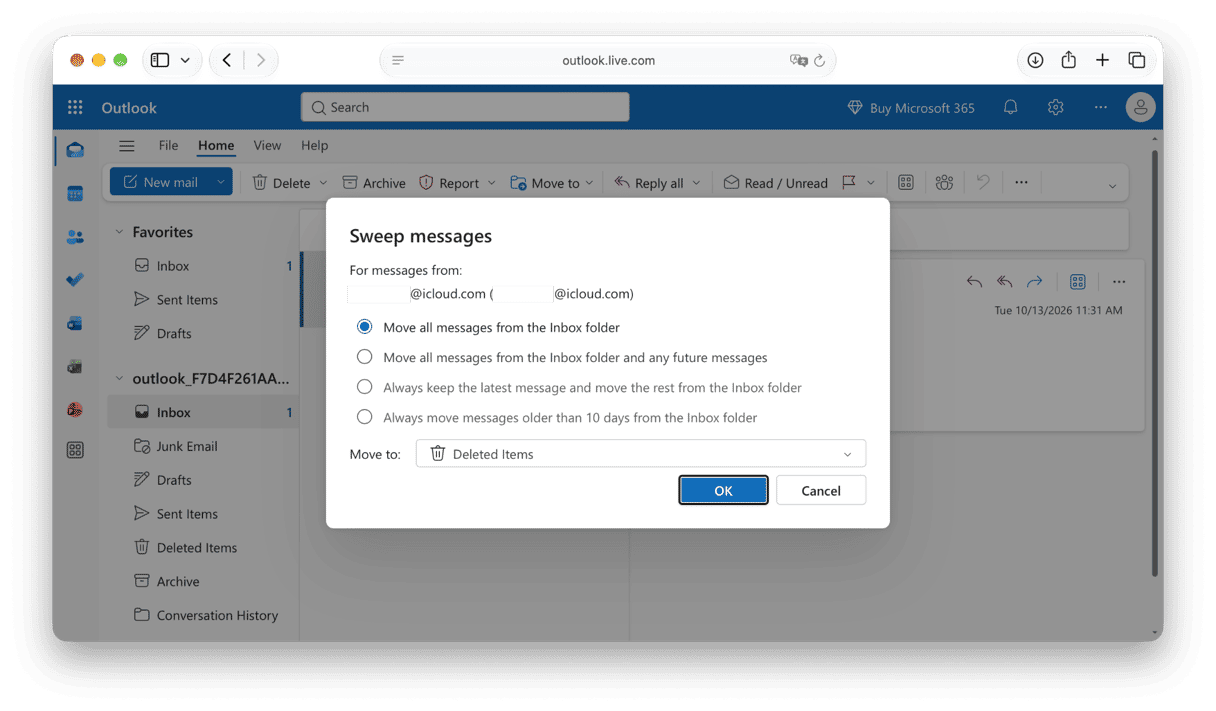The width and height of the screenshot is (1216, 711).
Task: Go back in Safari
Action: point(227,60)
